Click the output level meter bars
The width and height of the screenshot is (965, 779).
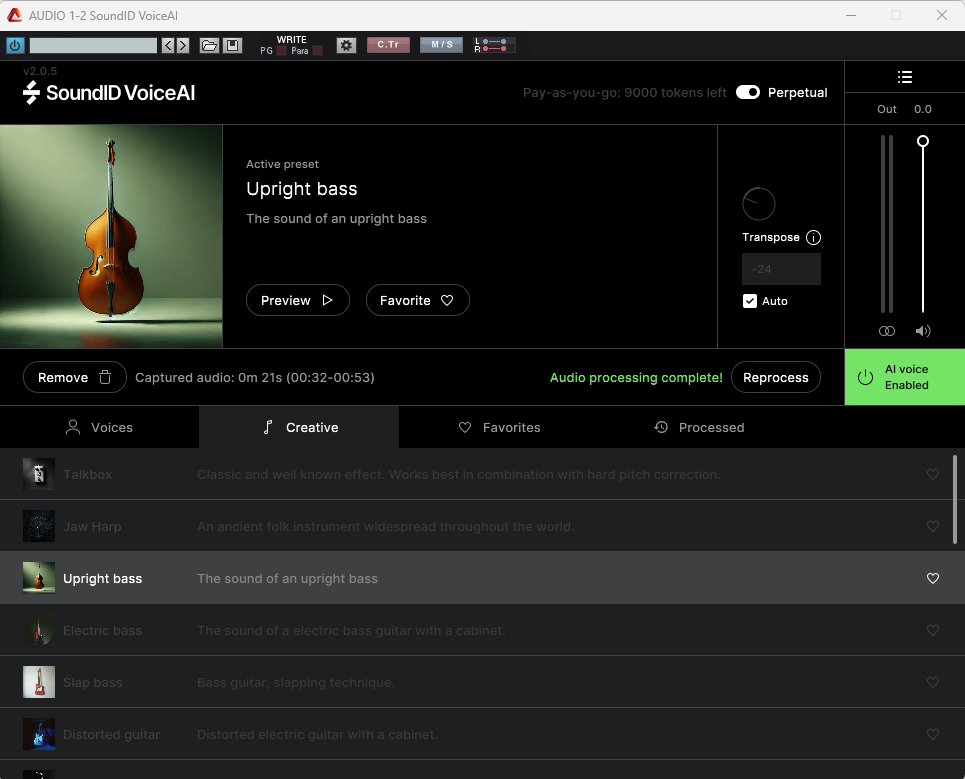[887, 224]
